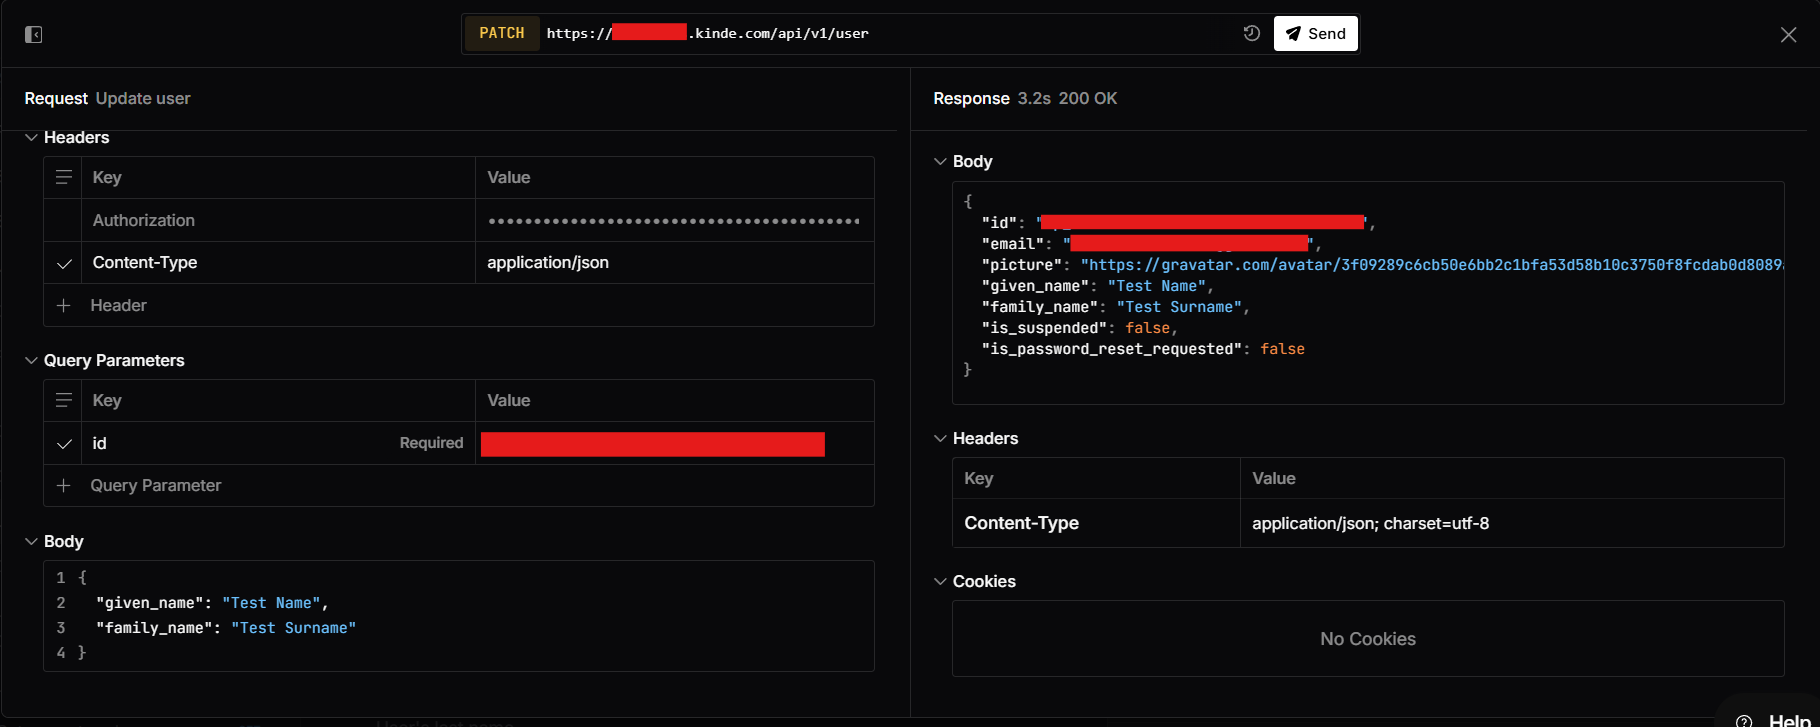Uncheck the Content-Type header checkbox

[64, 263]
